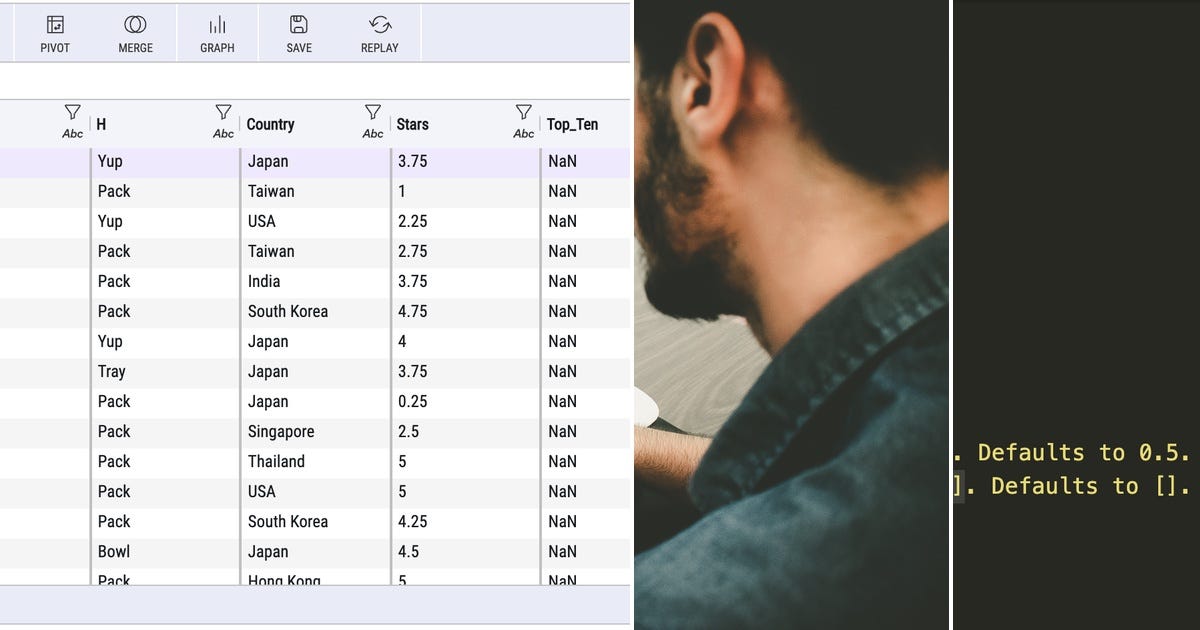Select the H column header
This screenshot has height=630, width=1200.
coord(101,125)
